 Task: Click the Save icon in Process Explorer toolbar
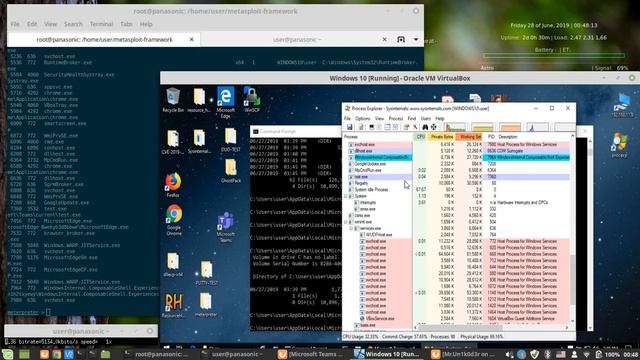(349, 127)
